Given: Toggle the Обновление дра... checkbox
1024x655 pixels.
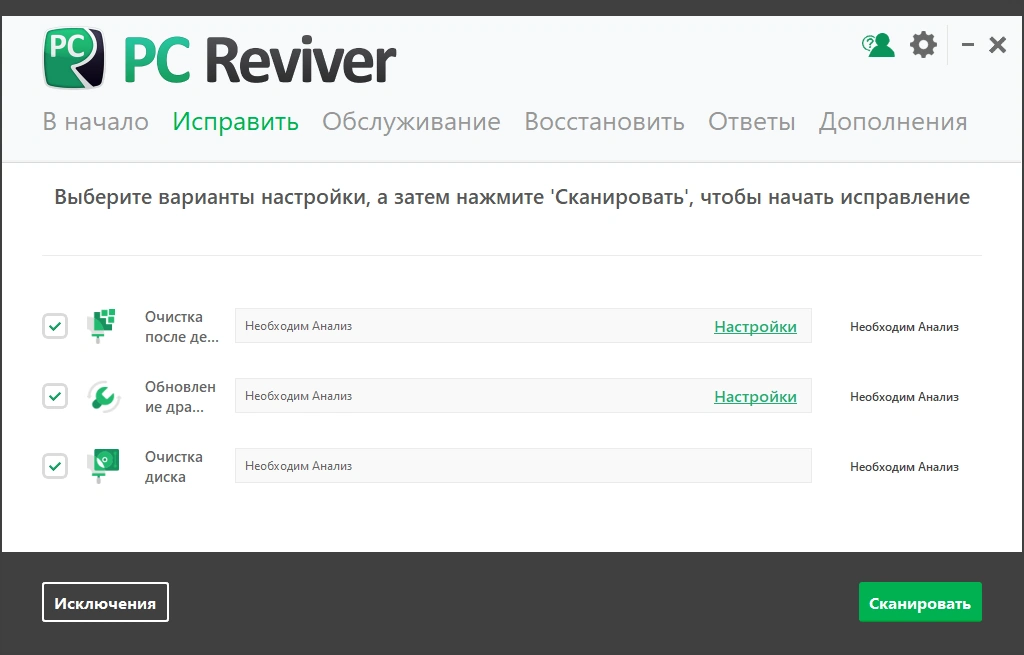Looking at the screenshot, I should 55,396.
